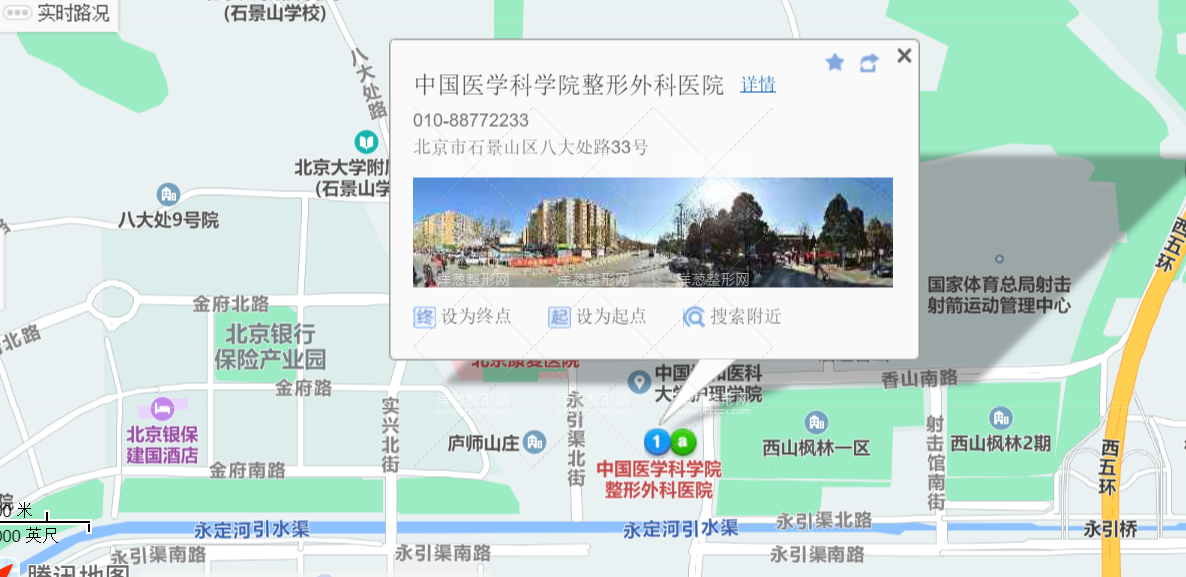Click the 金府北路 road label

click(231, 304)
